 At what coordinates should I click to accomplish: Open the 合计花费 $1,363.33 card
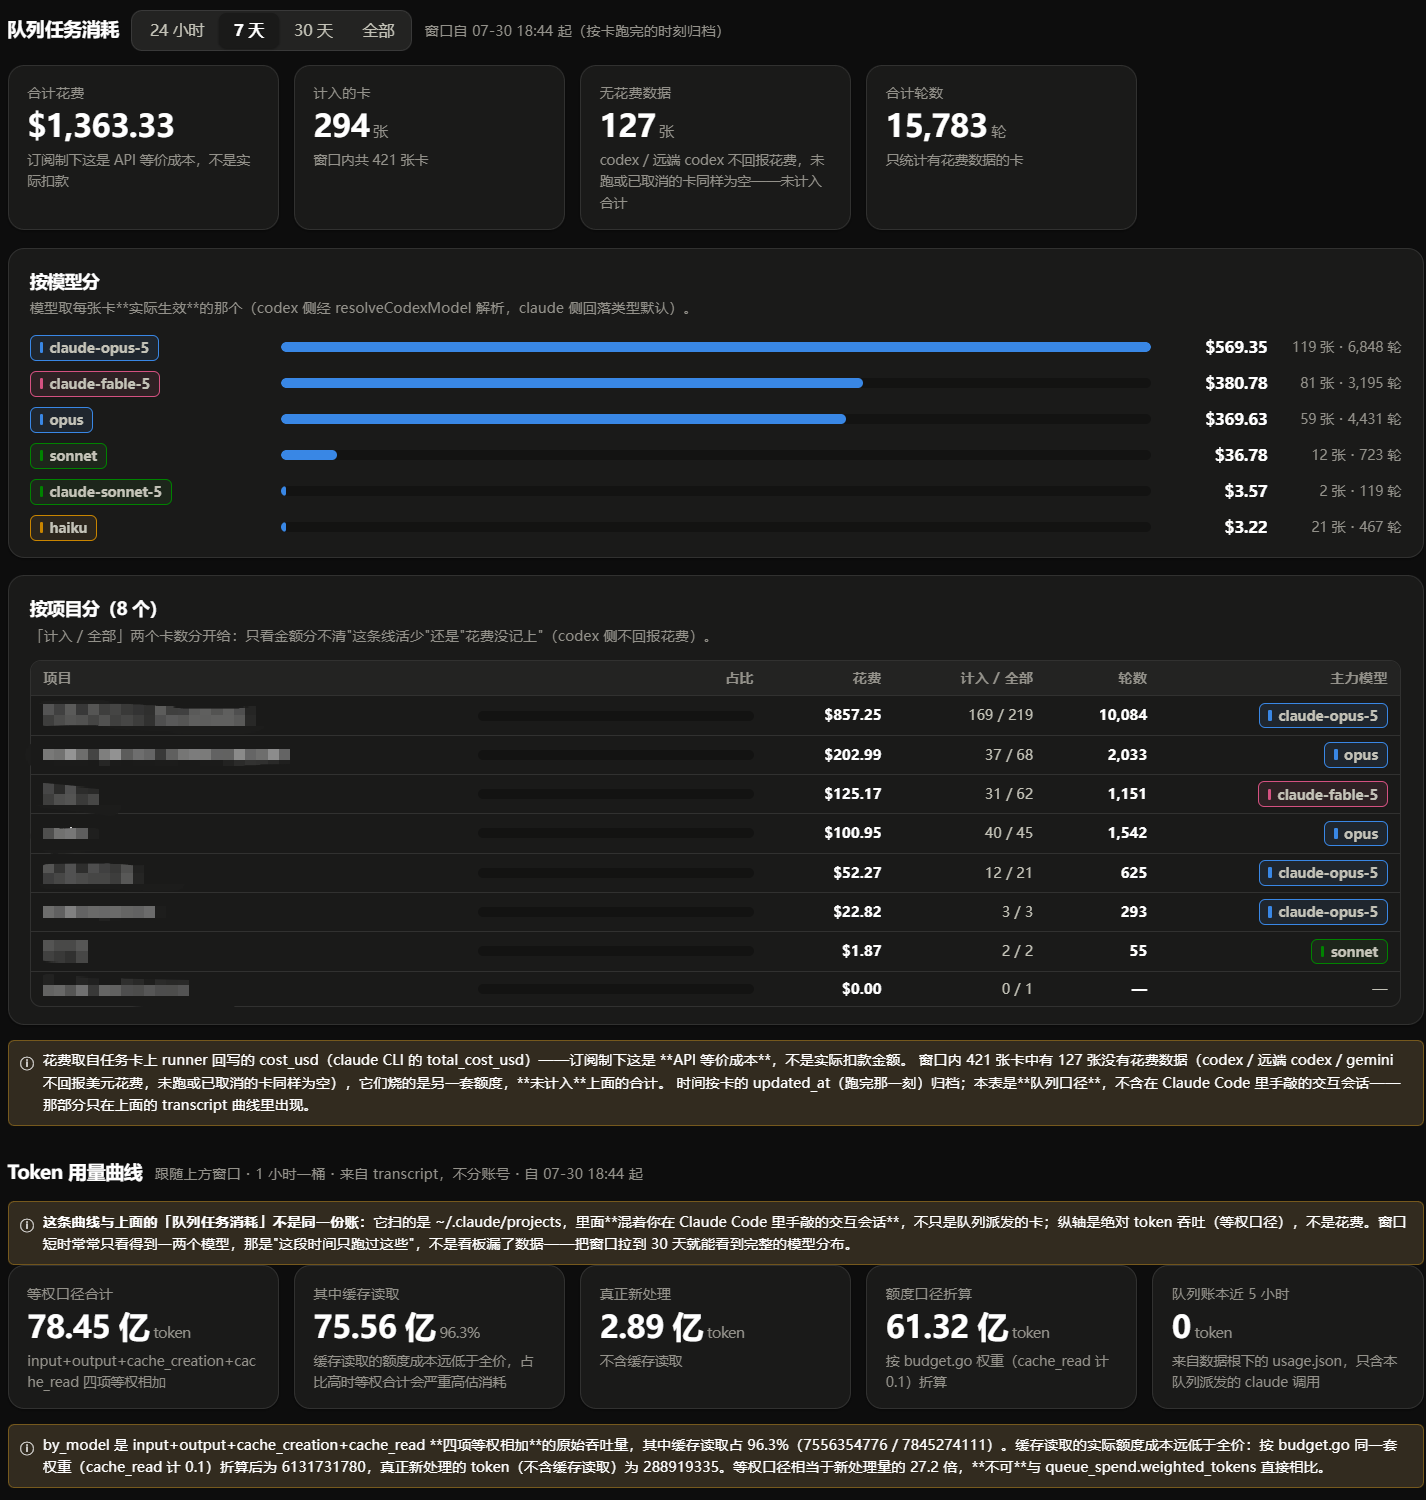pos(143,147)
